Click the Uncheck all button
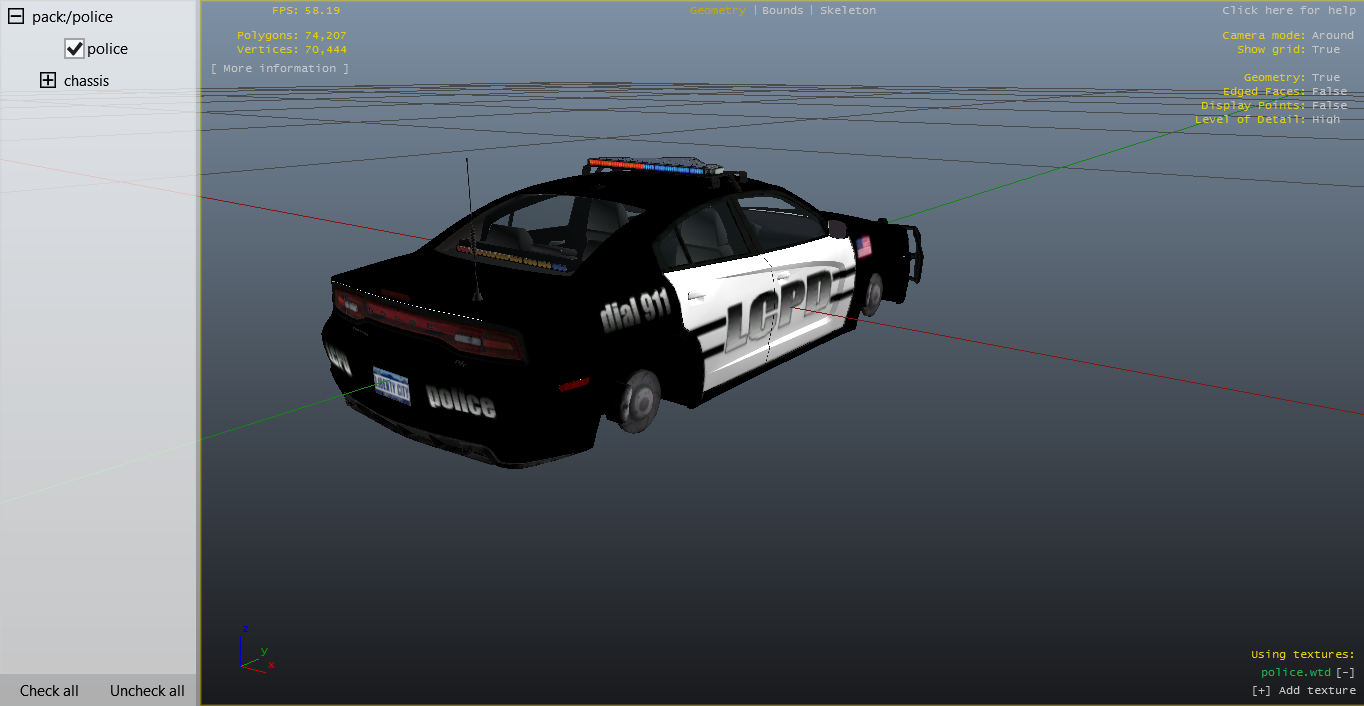 point(147,691)
